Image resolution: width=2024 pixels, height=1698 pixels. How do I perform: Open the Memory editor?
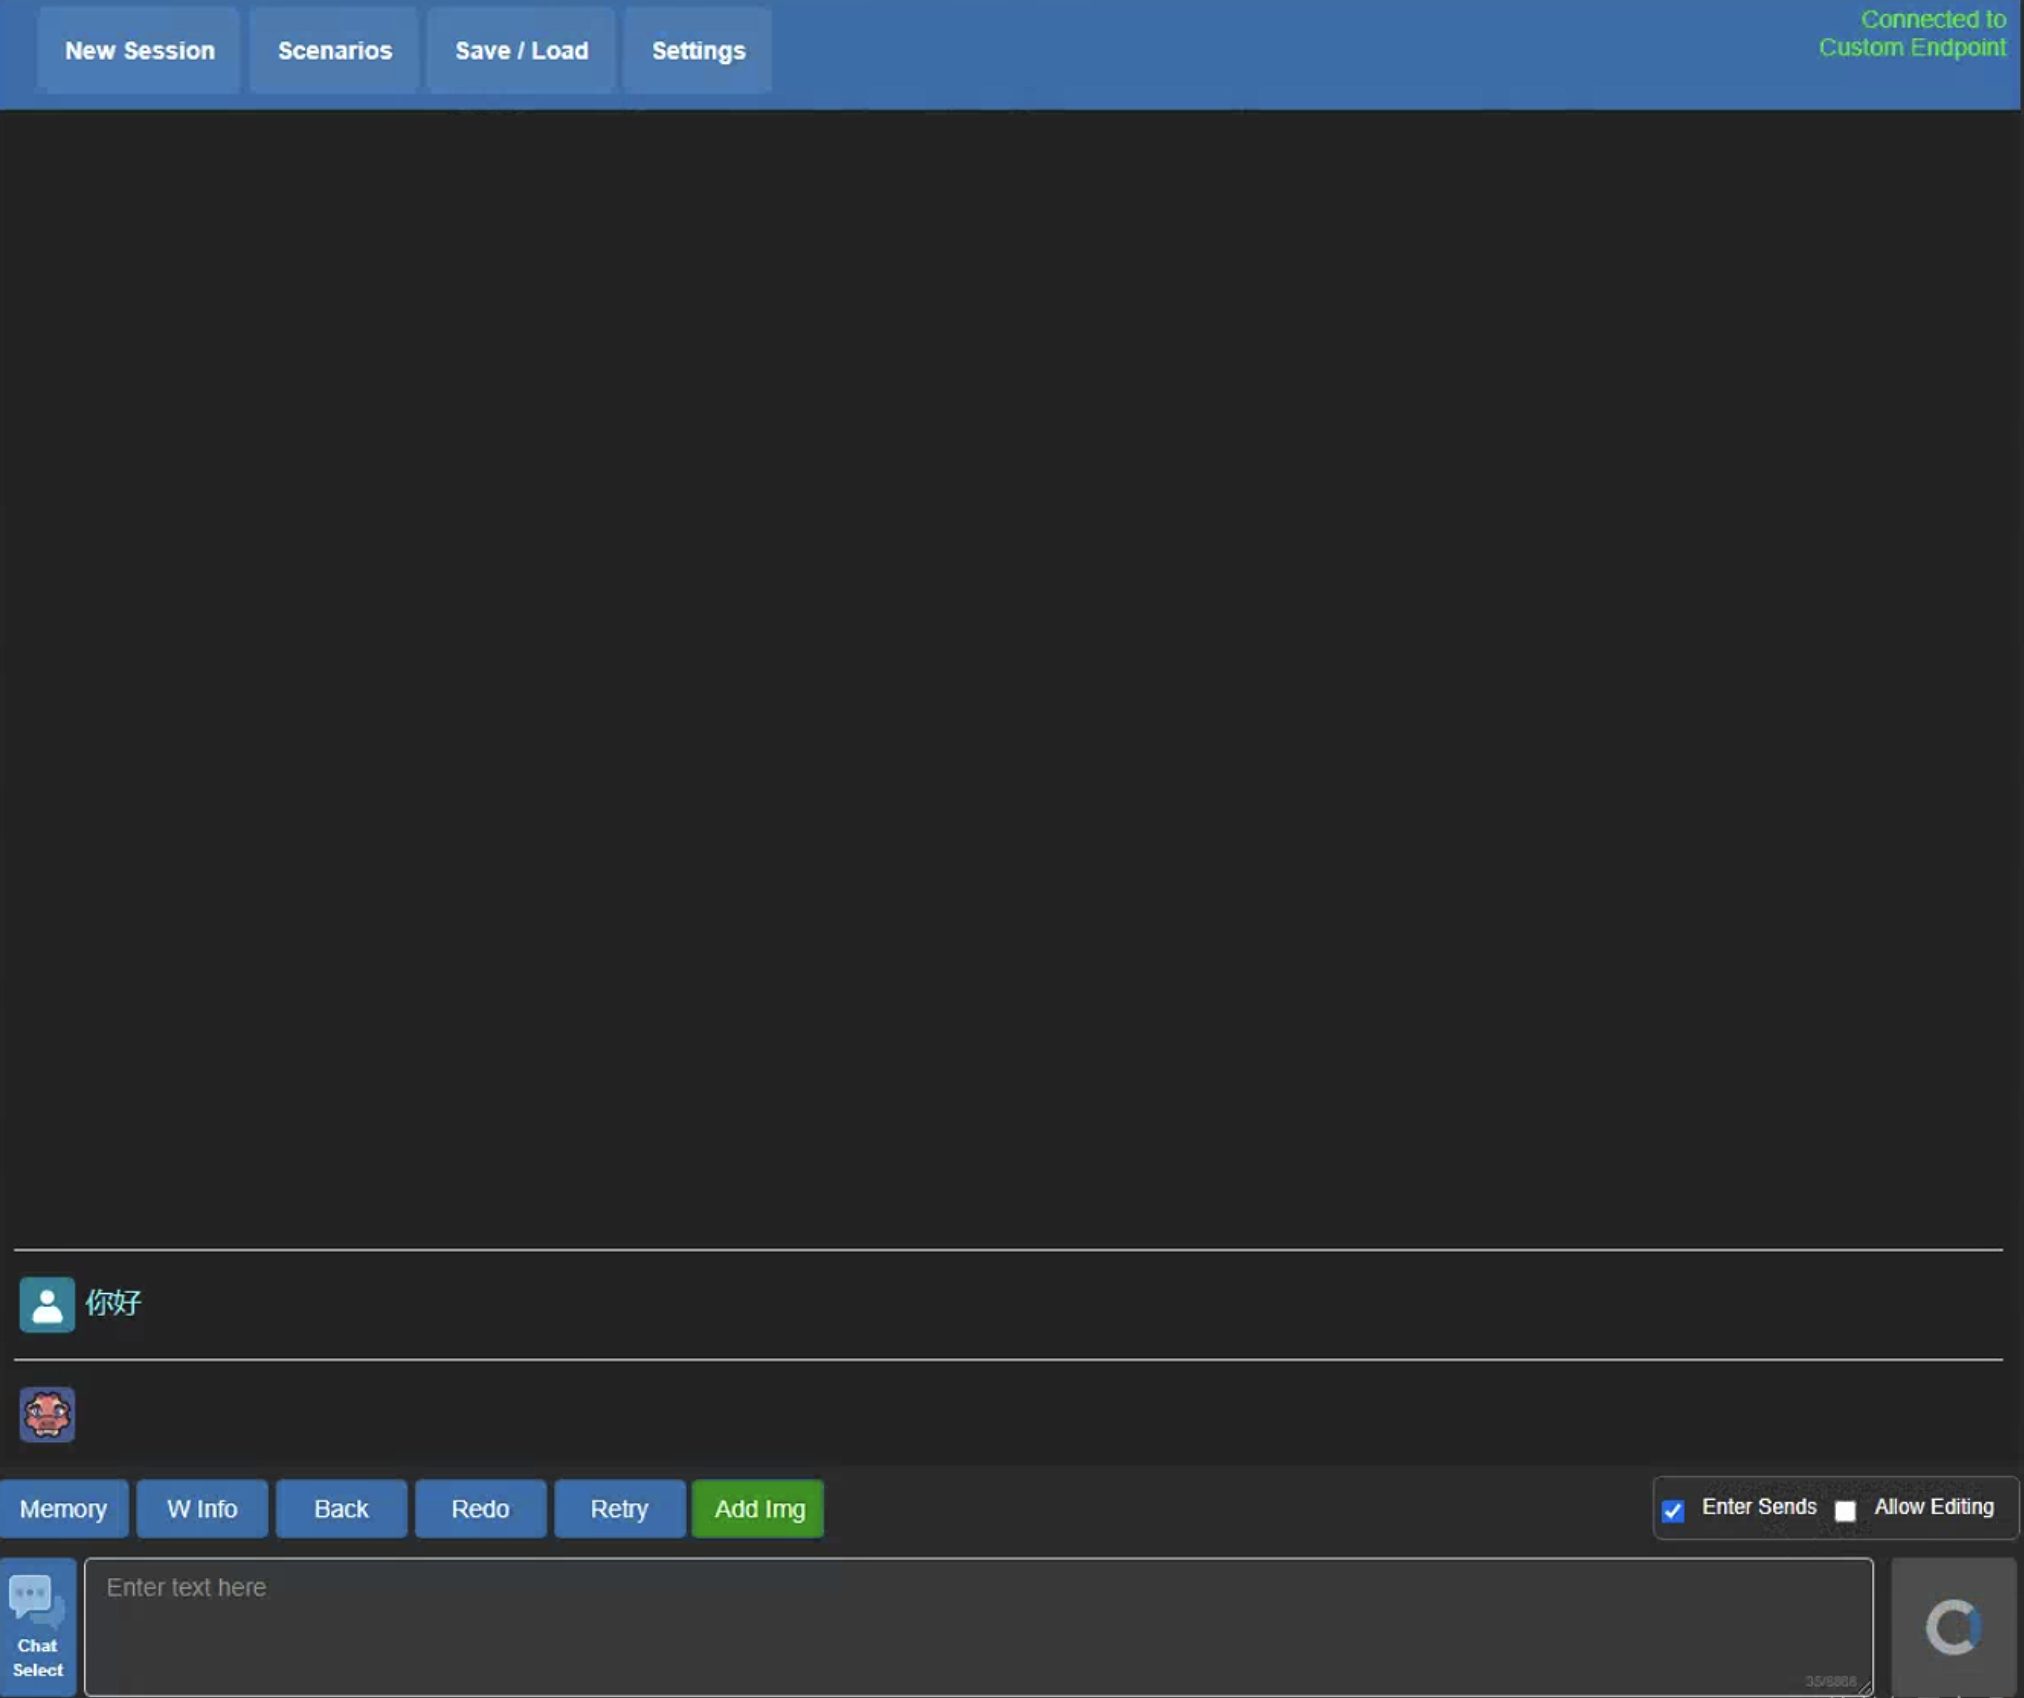(x=63, y=1508)
